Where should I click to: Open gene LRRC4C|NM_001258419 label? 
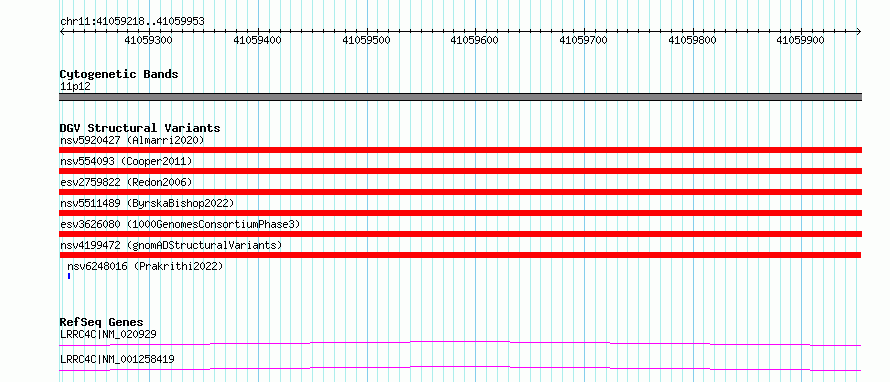(x=117, y=359)
